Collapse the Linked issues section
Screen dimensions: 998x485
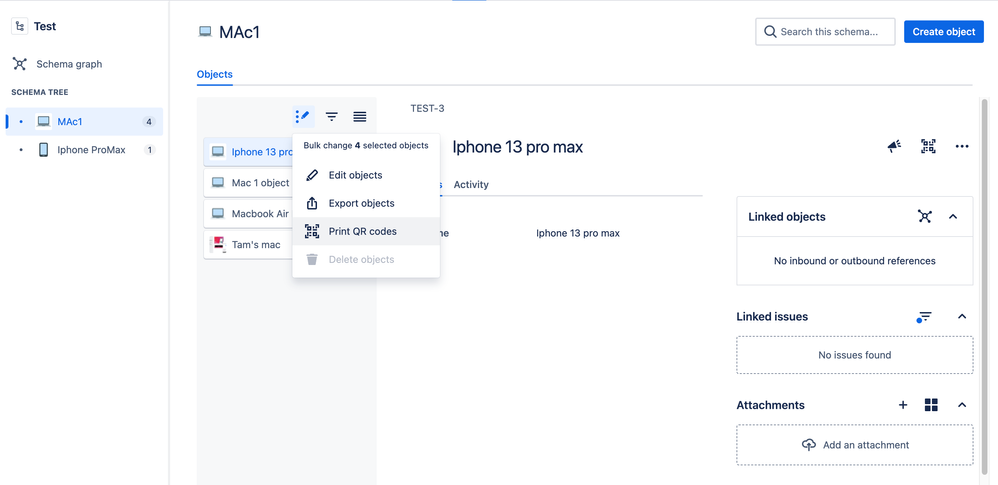[962, 316]
